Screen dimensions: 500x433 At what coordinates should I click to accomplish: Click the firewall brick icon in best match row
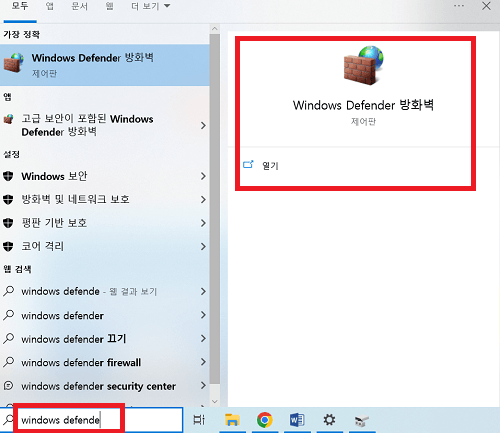(x=14, y=63)
